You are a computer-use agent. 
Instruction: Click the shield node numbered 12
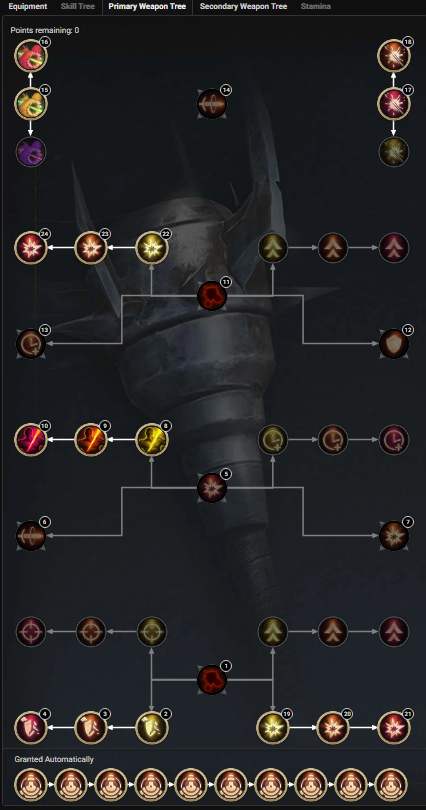(394, 344)
